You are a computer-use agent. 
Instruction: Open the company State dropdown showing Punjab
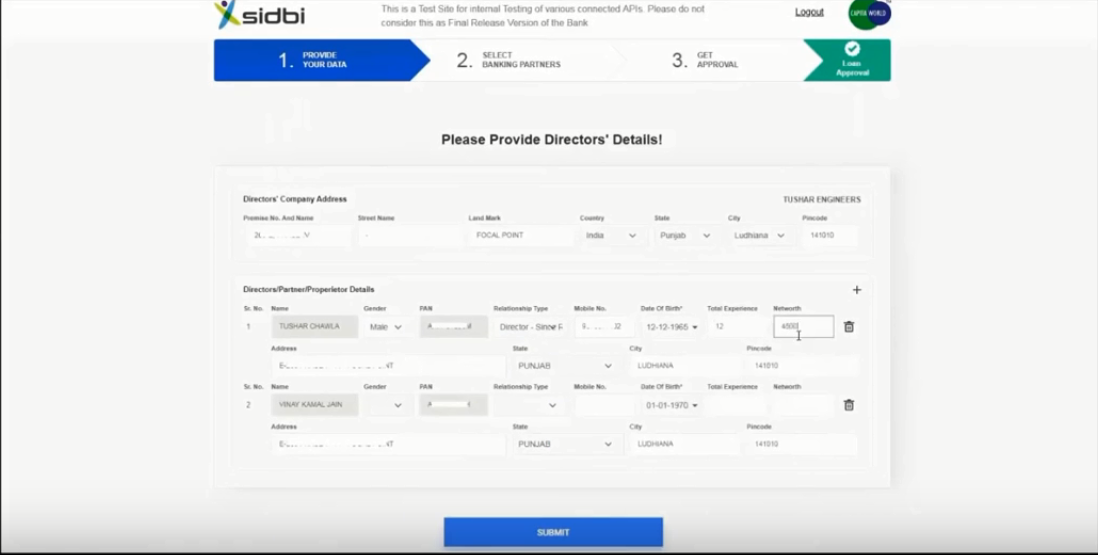[x=686, y=235]
